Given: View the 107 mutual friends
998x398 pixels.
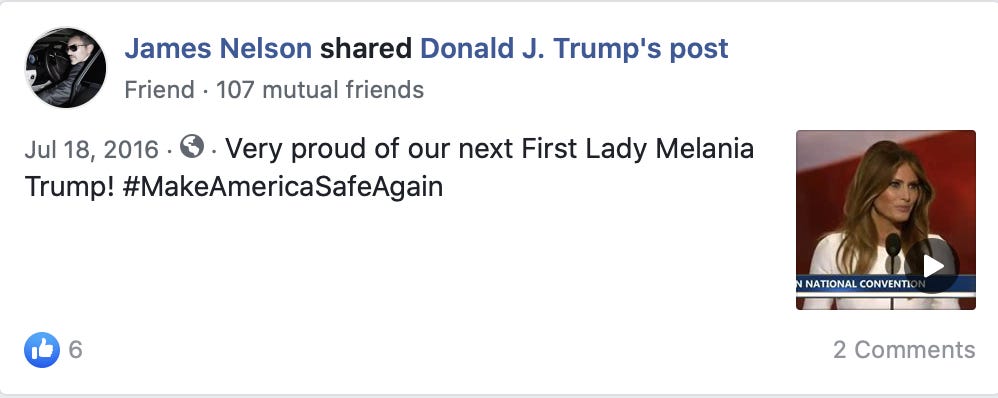Looking at the screenshot, I should (x=320, y=90).
